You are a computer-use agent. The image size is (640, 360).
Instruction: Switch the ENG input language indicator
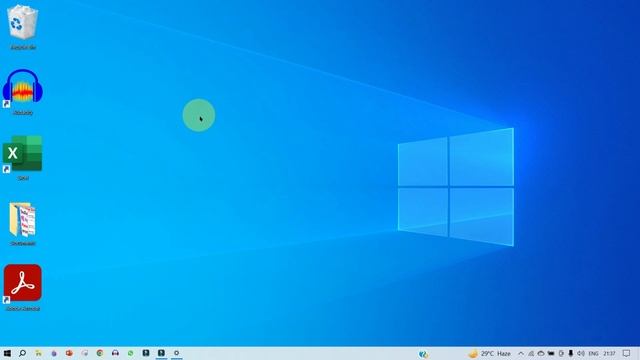click(x=593, y=353)
